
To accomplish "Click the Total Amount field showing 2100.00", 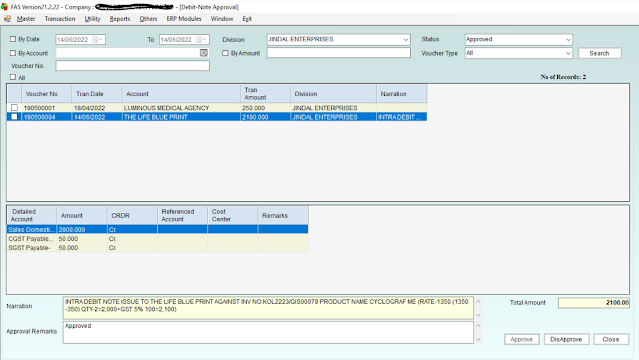I will [593, 303].
